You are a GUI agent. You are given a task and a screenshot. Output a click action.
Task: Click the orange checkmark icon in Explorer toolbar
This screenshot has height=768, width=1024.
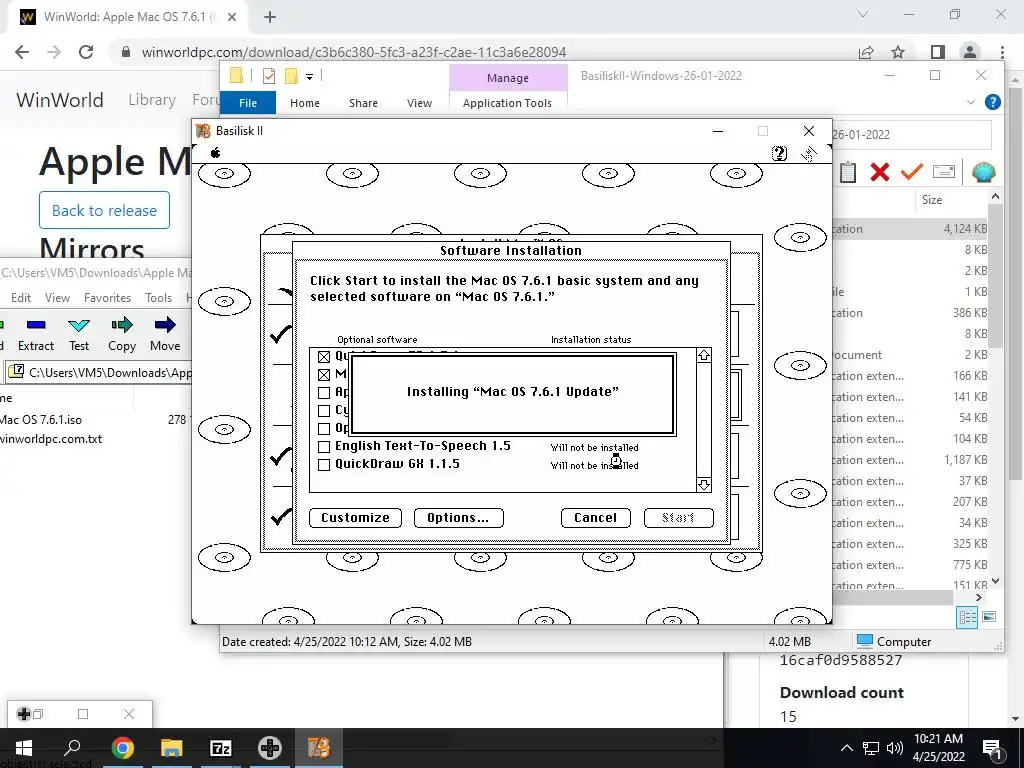[x=912, y=172]
